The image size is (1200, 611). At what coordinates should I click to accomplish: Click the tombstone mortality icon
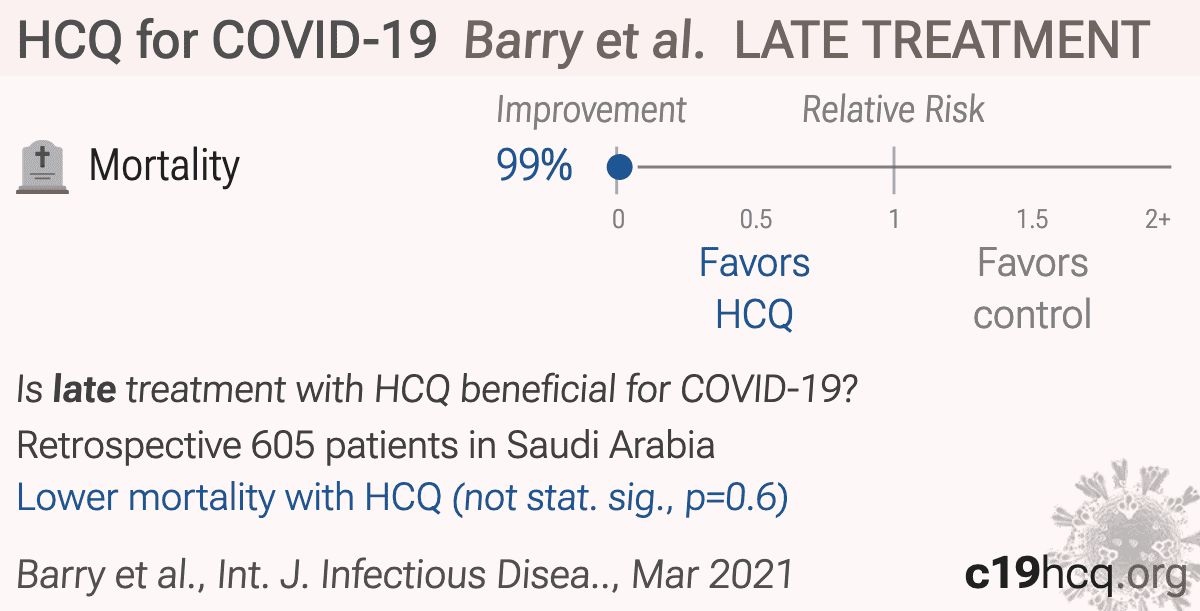tap(43, 167)
